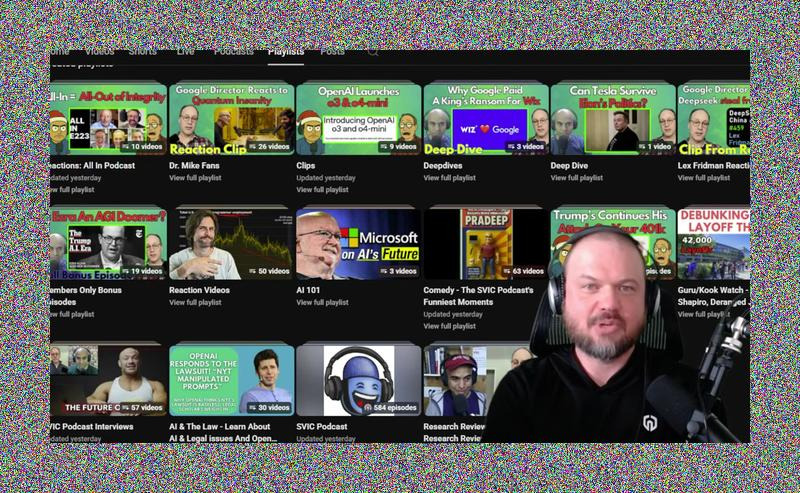The image size is (800, 493).
Task: Click the 19 videos badge on Members bonus playlist
Action: (x=142, y=271)
